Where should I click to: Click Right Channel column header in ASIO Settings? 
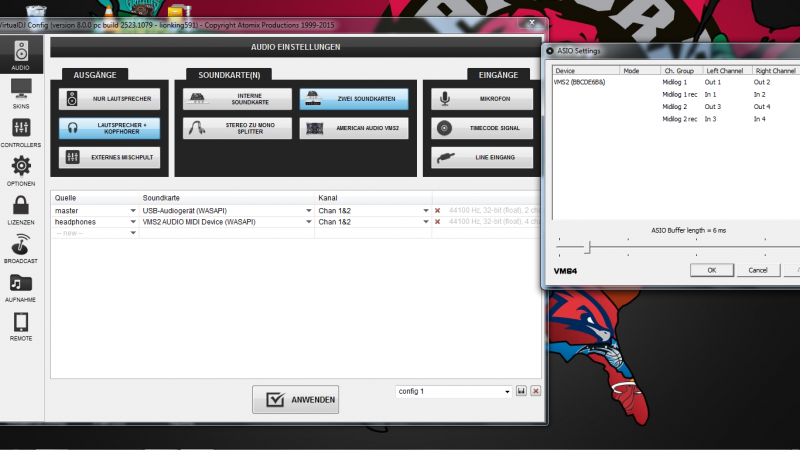(776, 71)
